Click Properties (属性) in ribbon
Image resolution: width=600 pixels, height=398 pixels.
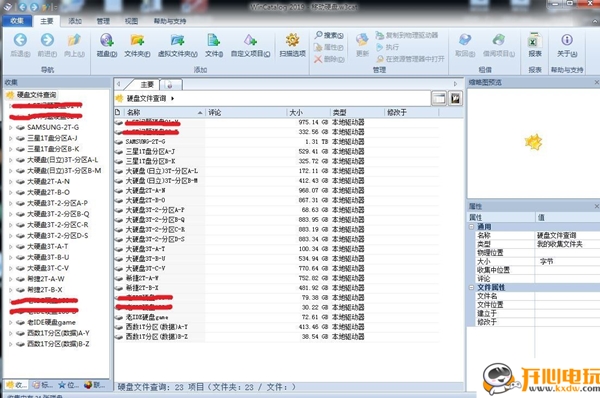[x=329, y=47]
